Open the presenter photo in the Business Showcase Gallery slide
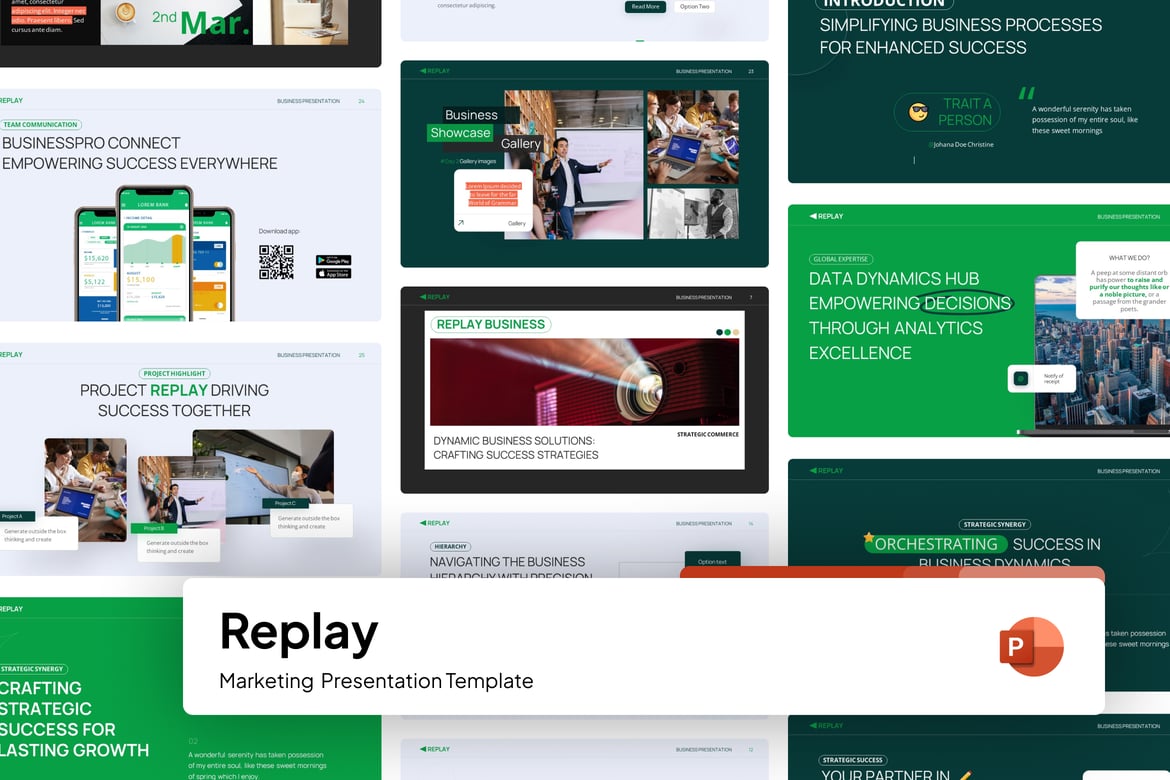Screen dimensions: 1170x780 (x=574, y=164)
